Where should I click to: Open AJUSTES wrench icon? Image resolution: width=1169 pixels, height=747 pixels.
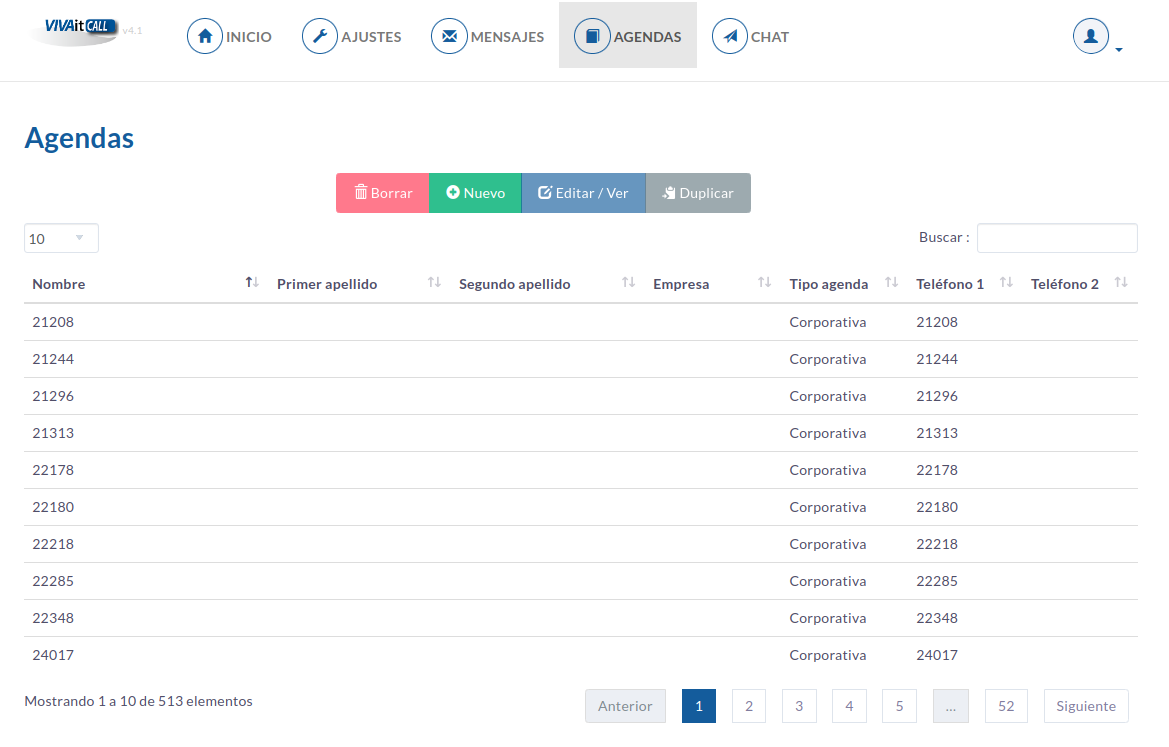(x=320, y=36)
